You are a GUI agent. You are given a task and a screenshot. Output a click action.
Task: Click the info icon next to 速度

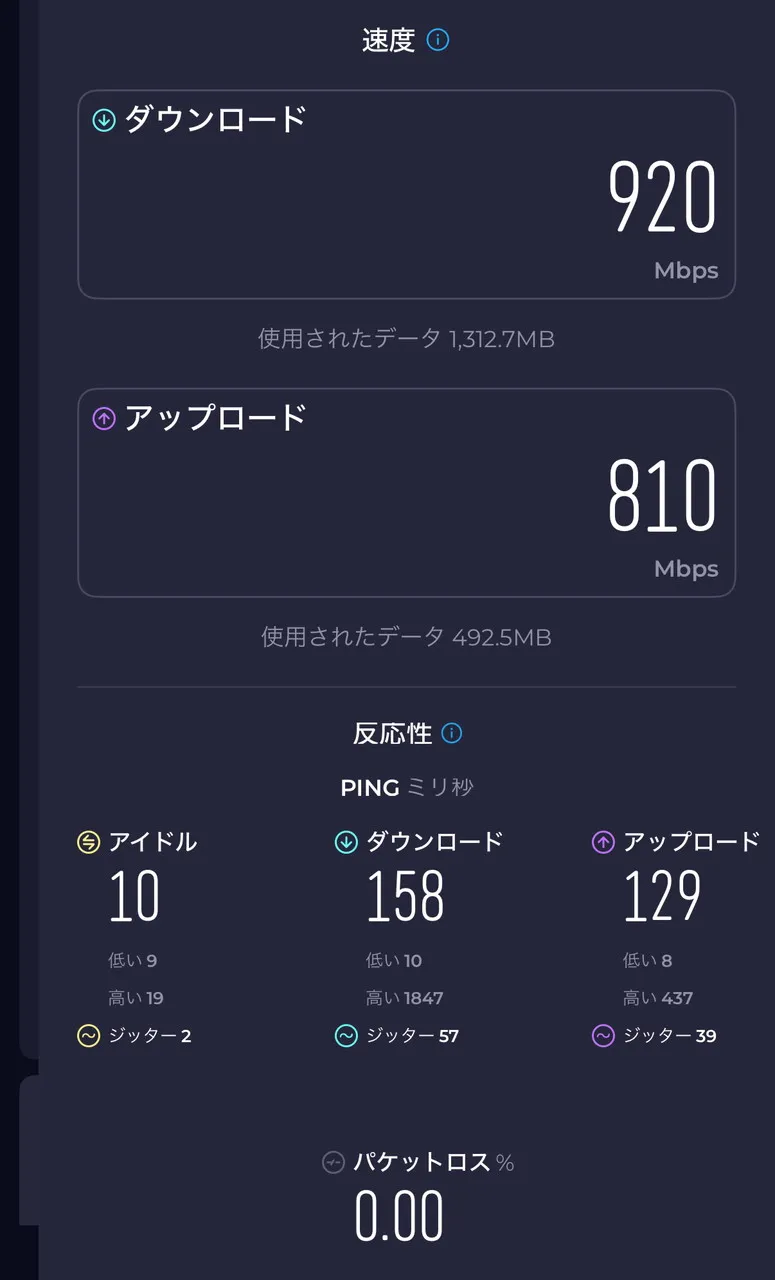coord(438,40)
